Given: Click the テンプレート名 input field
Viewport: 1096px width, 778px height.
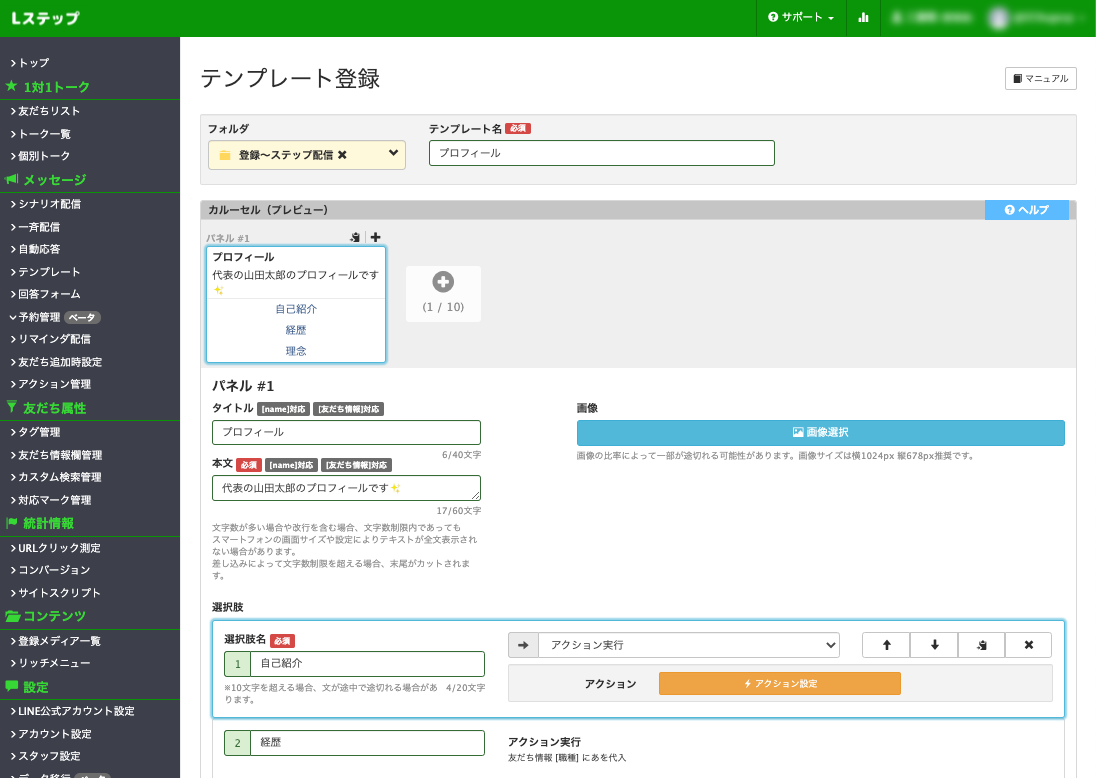Looking at the screenshot, I should pyautogui.click(x=601, y=153).
